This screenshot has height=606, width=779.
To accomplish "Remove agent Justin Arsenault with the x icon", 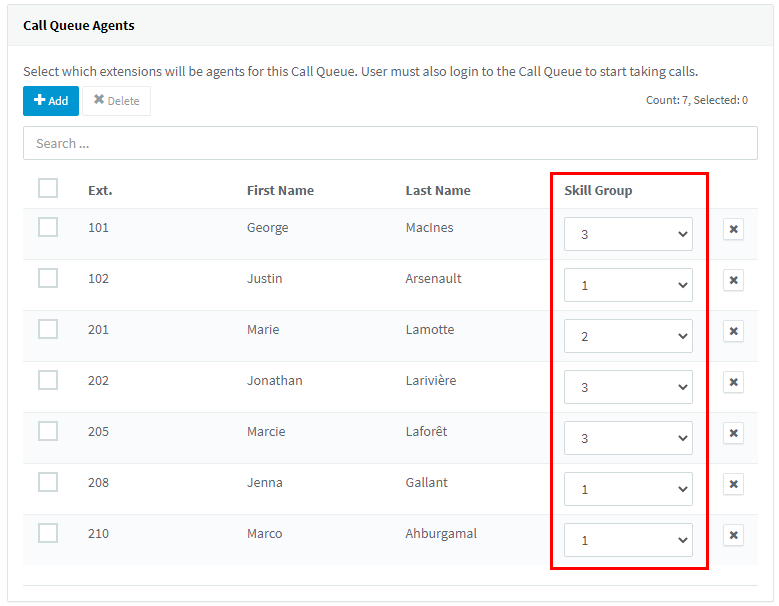I will point(733,280).
